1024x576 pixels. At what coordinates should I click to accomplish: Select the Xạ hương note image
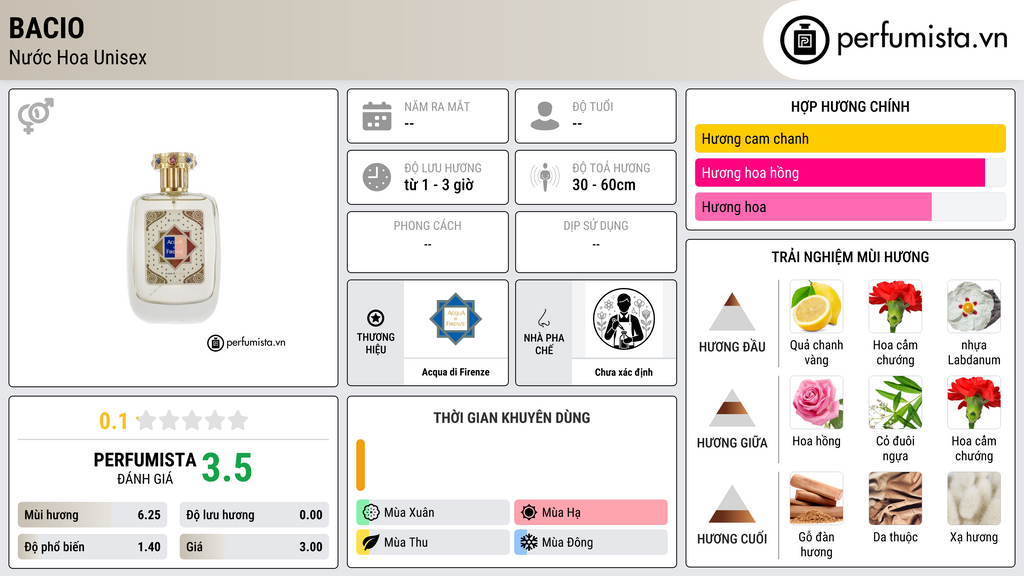pos(974,498)
